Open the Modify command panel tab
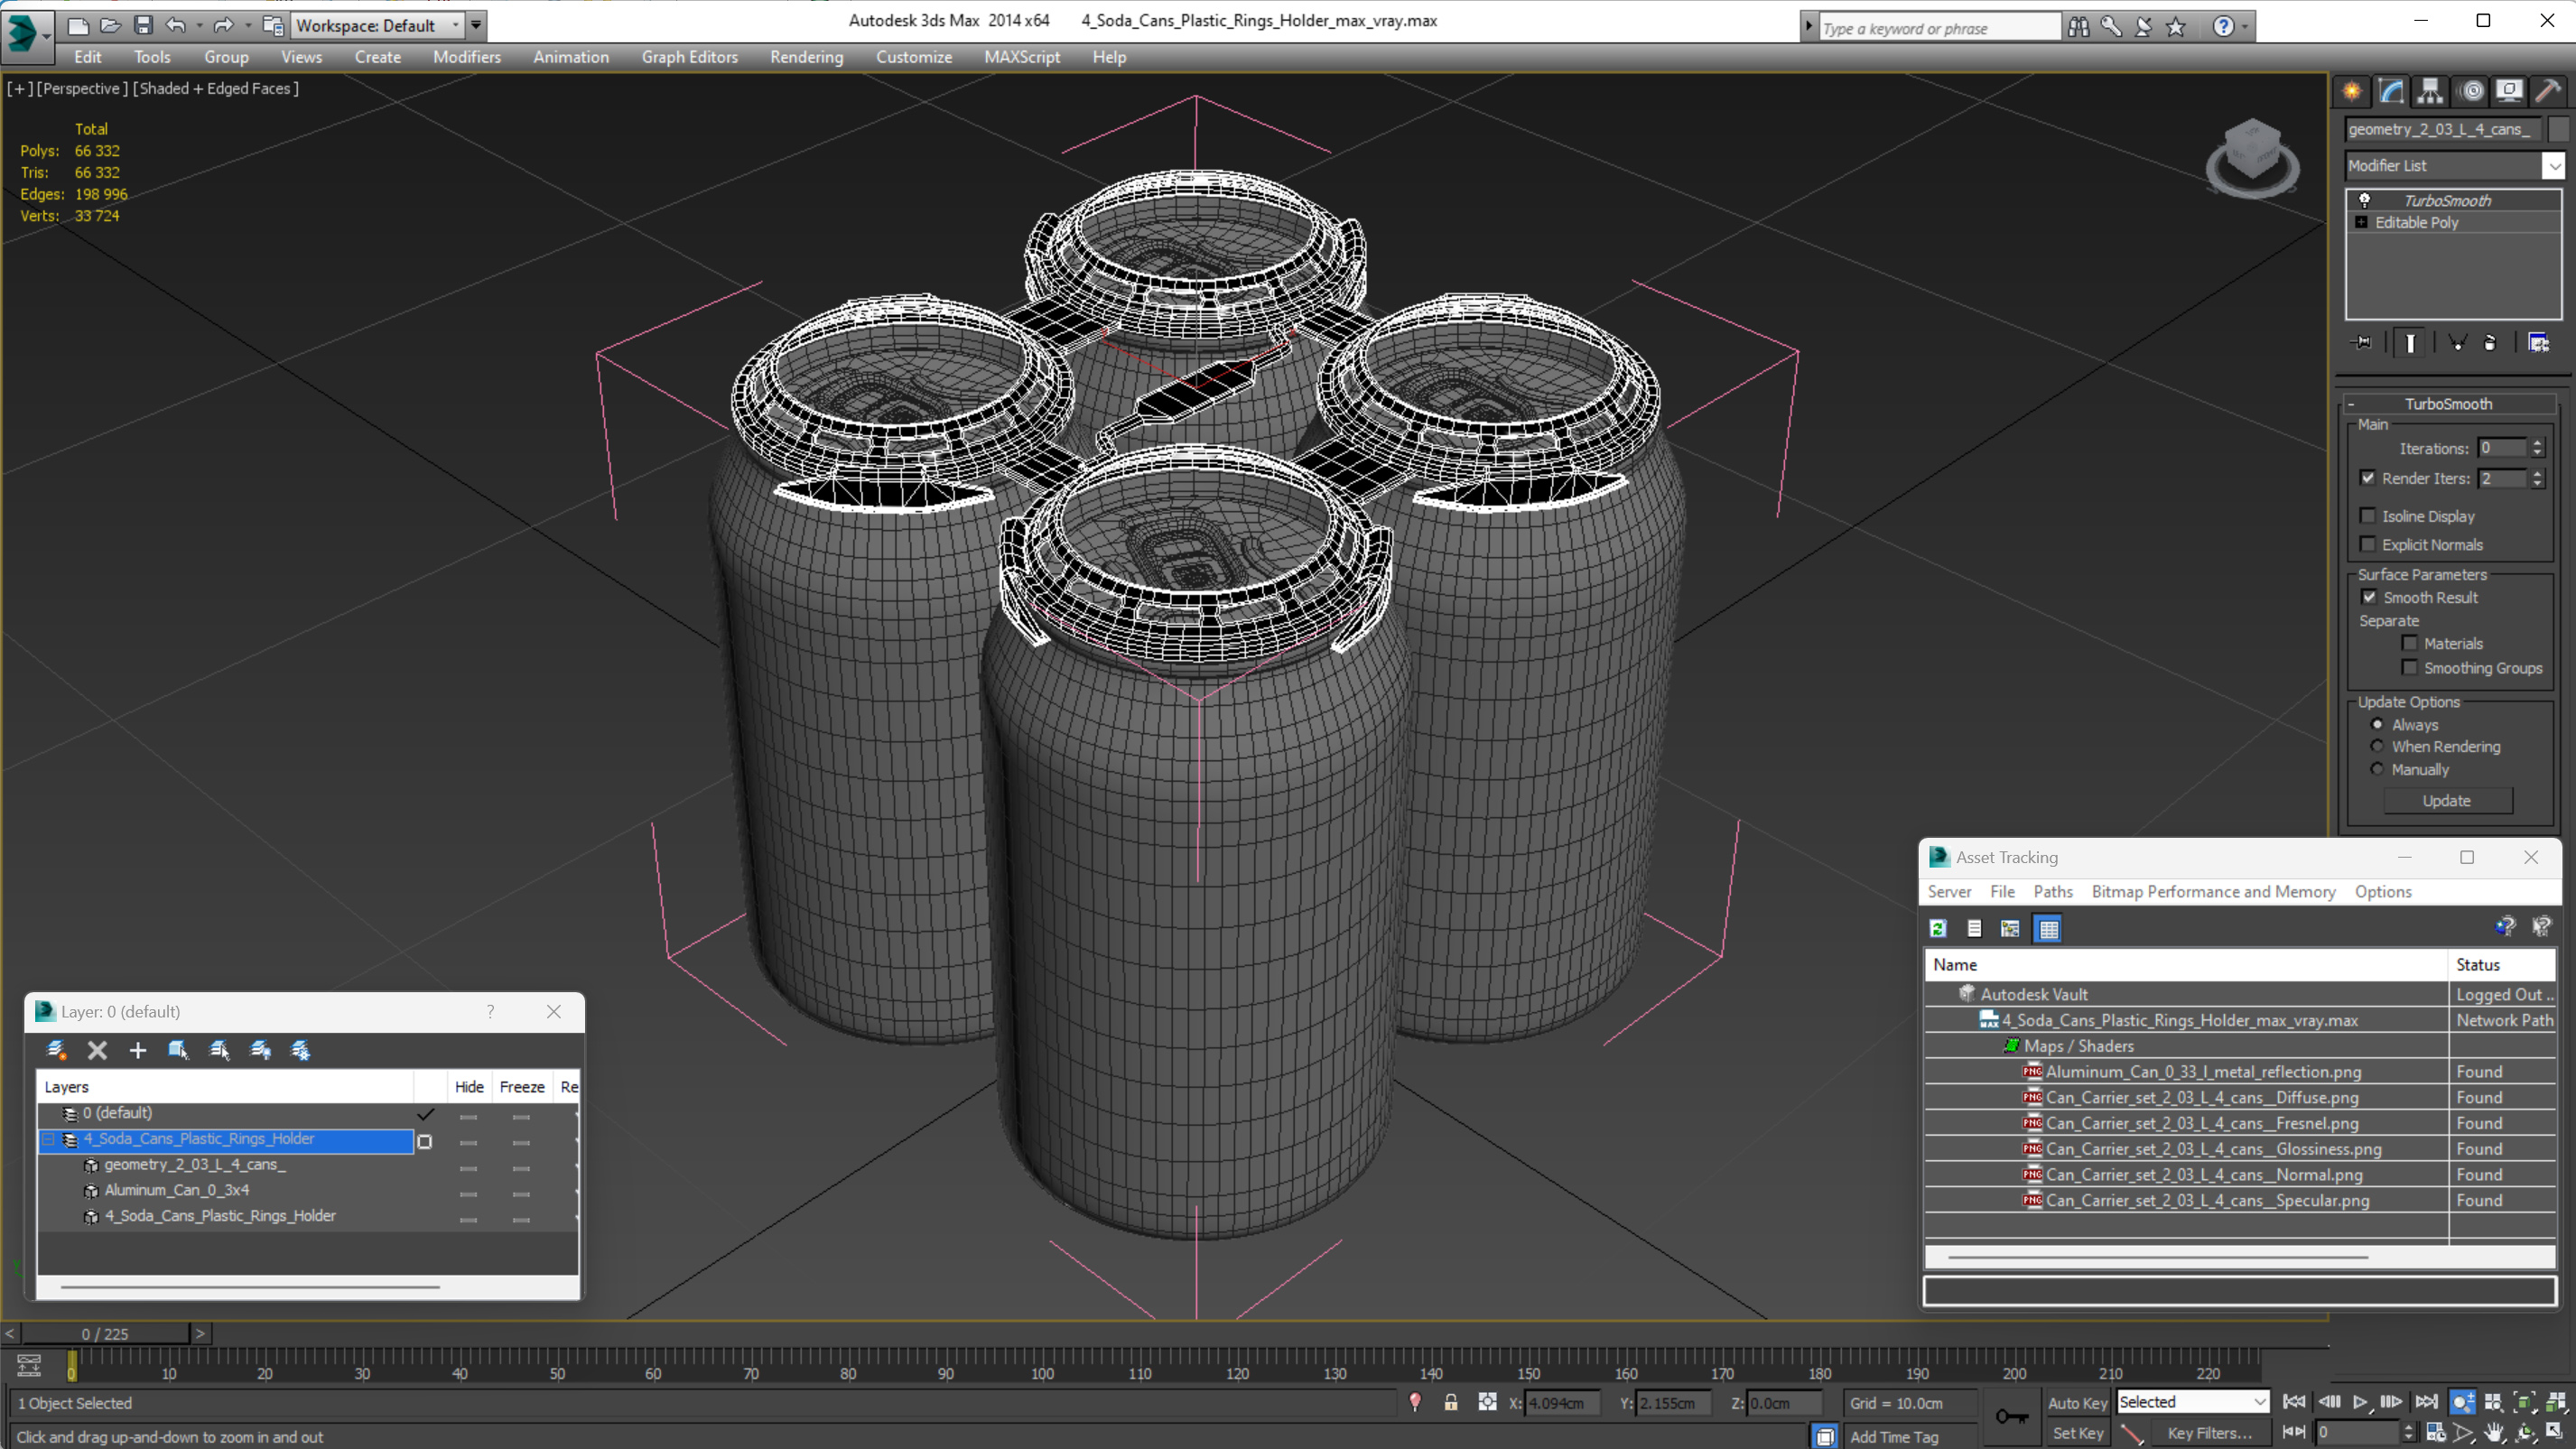2576x1449 pixels. pos(2391,91)
